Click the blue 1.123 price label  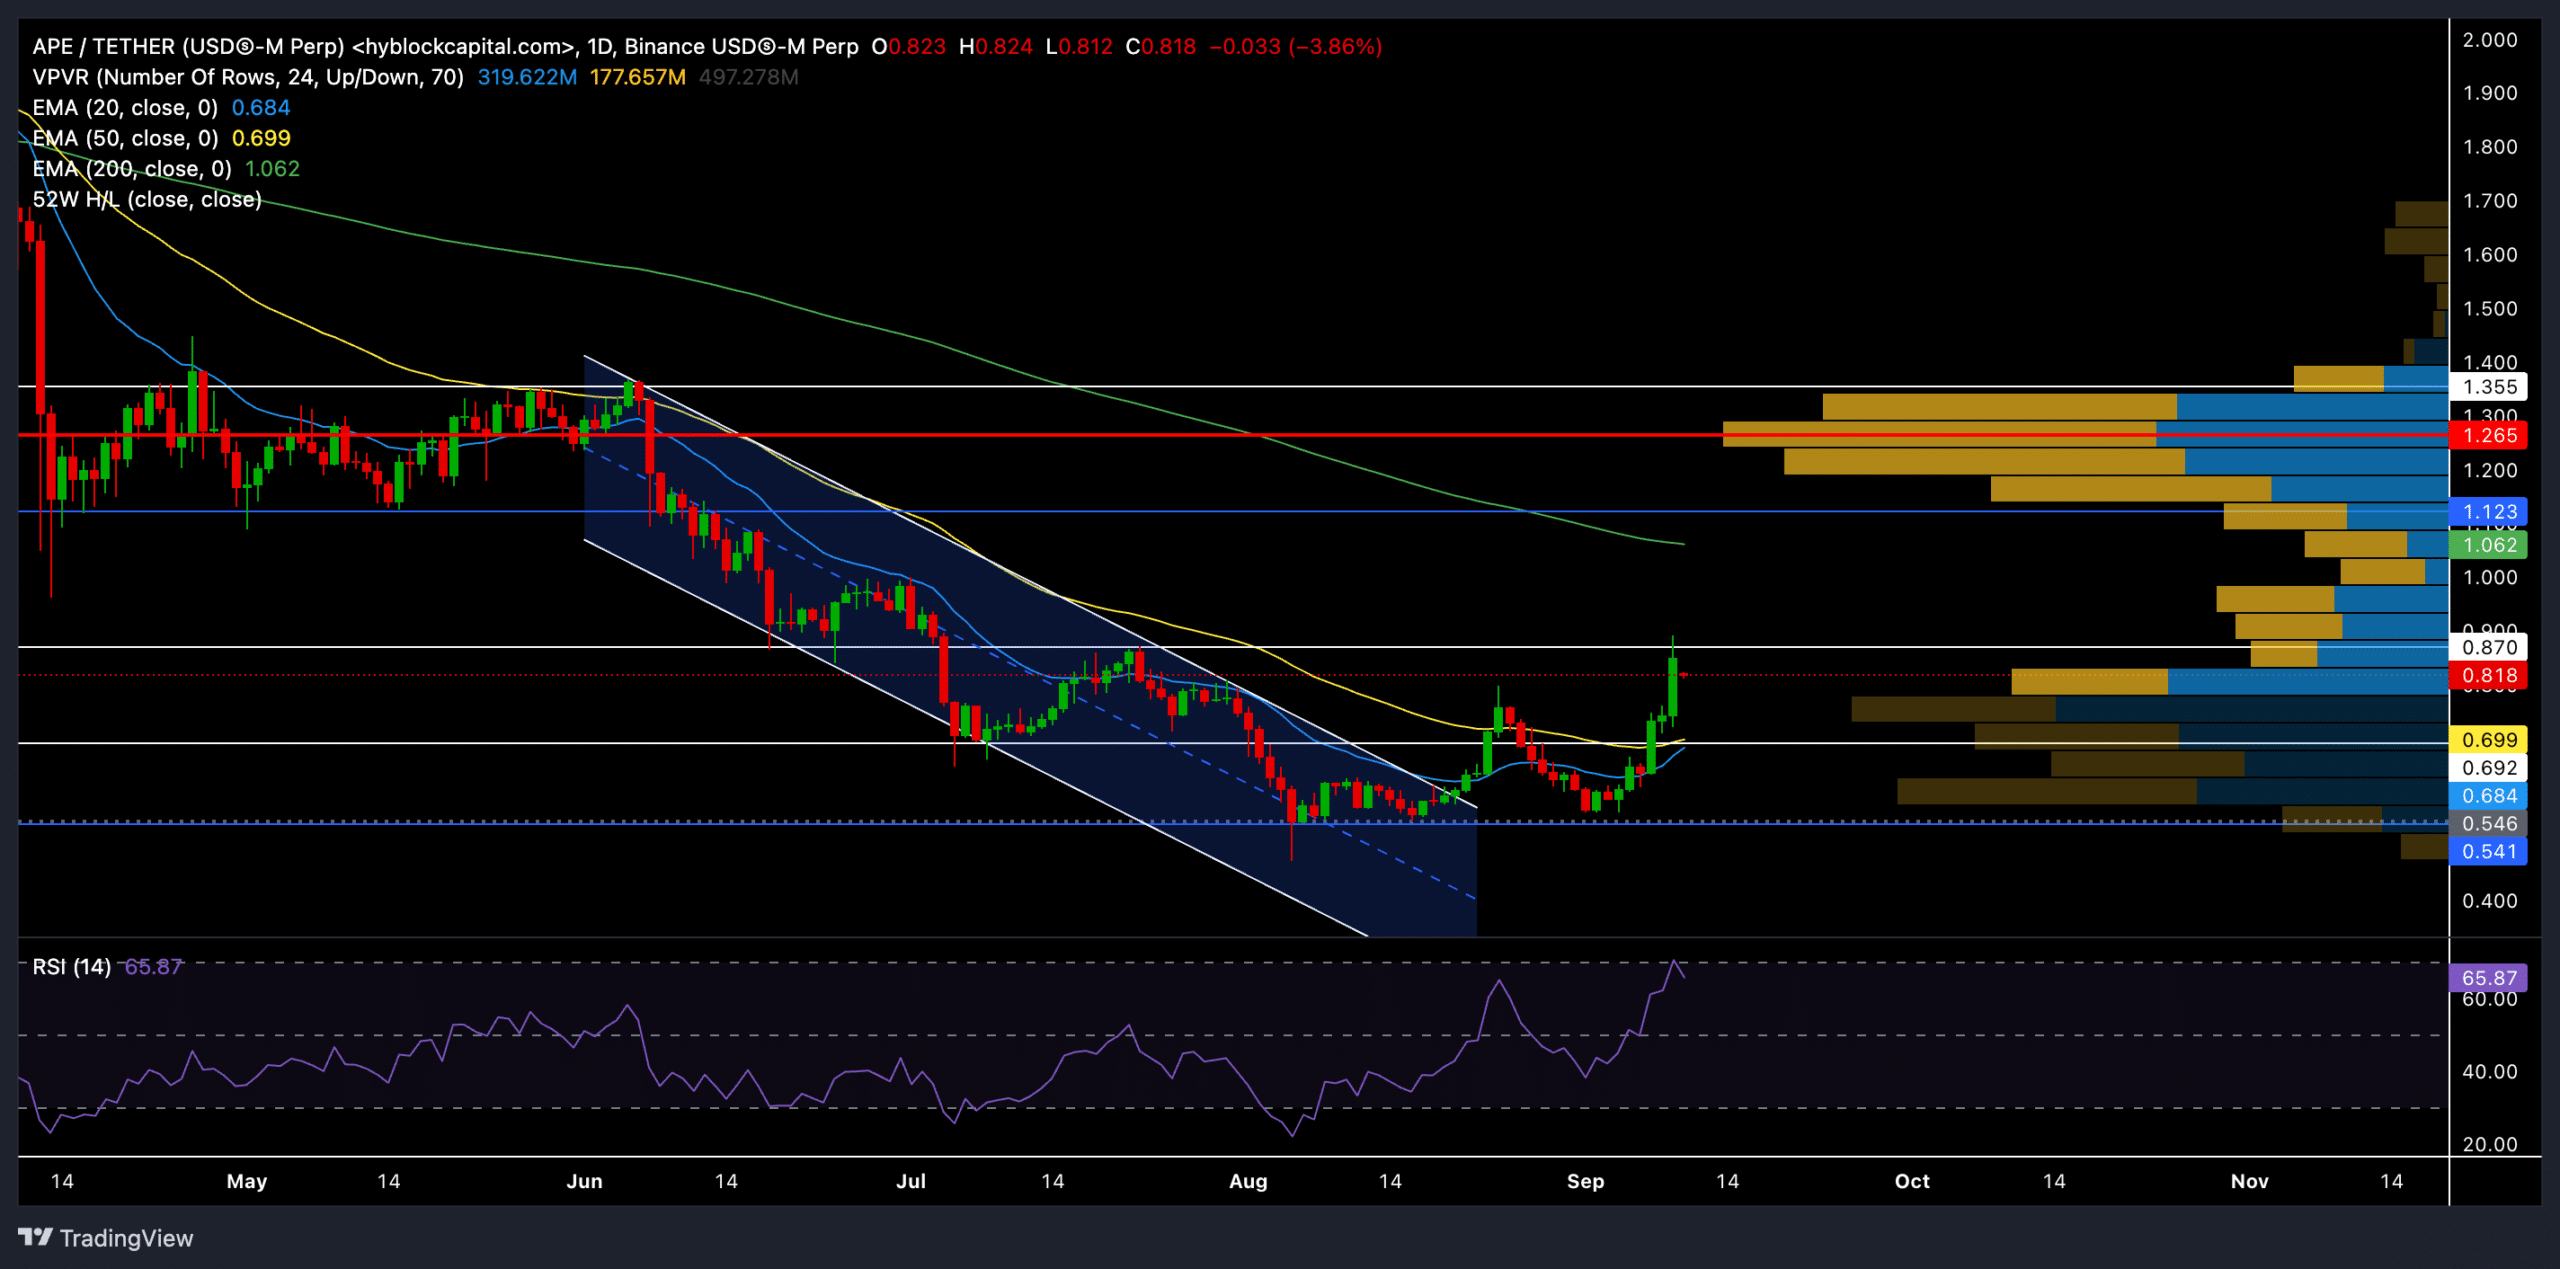pyautogui.click(x=2488, y=512)
